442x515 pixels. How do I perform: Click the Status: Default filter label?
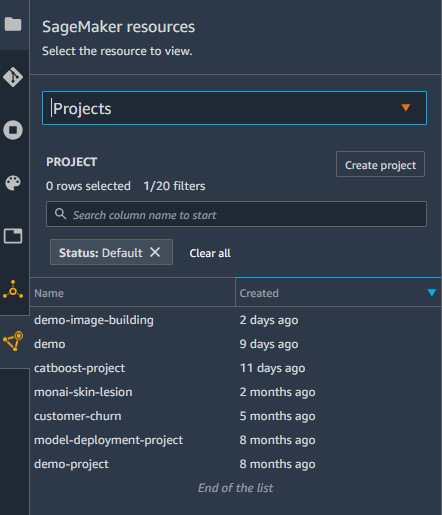point(101,253)
